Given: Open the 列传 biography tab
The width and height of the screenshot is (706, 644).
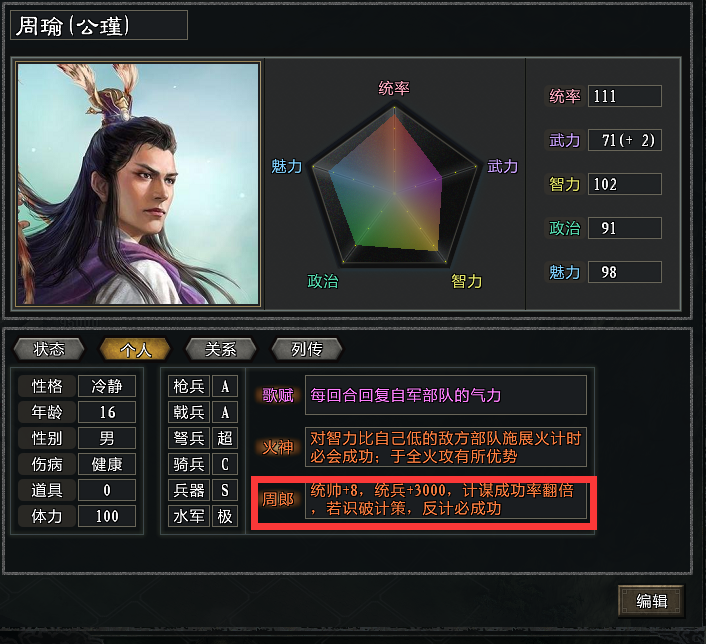Looking at the screenshot, I should click(307, 349).
